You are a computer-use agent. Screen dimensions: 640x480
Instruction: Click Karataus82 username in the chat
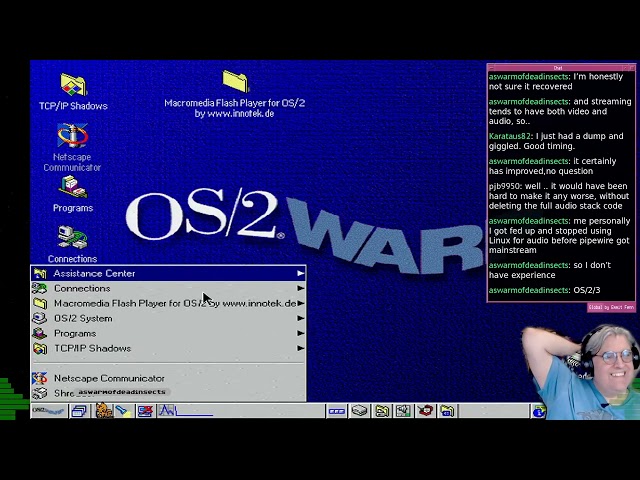coord(509,136)
